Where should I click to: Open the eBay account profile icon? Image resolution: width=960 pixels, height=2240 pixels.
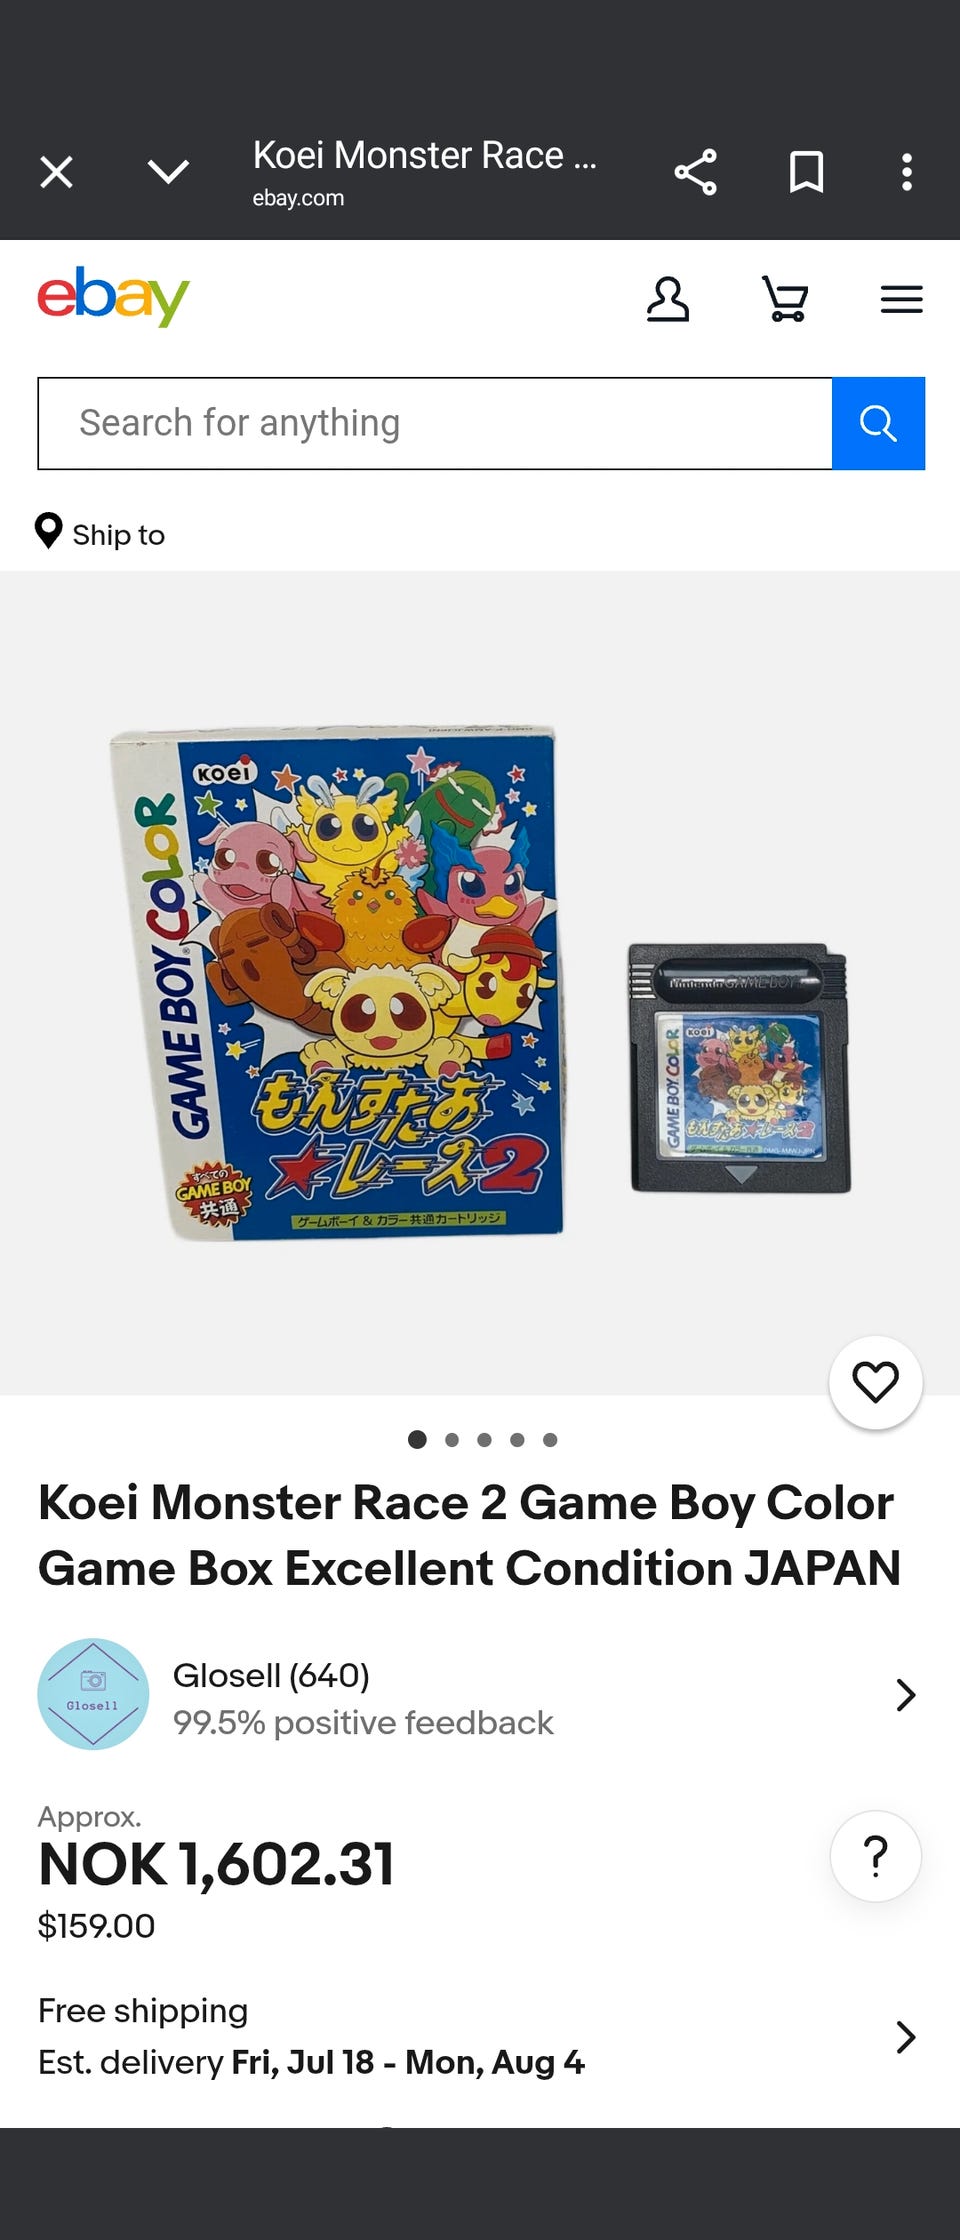[668, 299]
